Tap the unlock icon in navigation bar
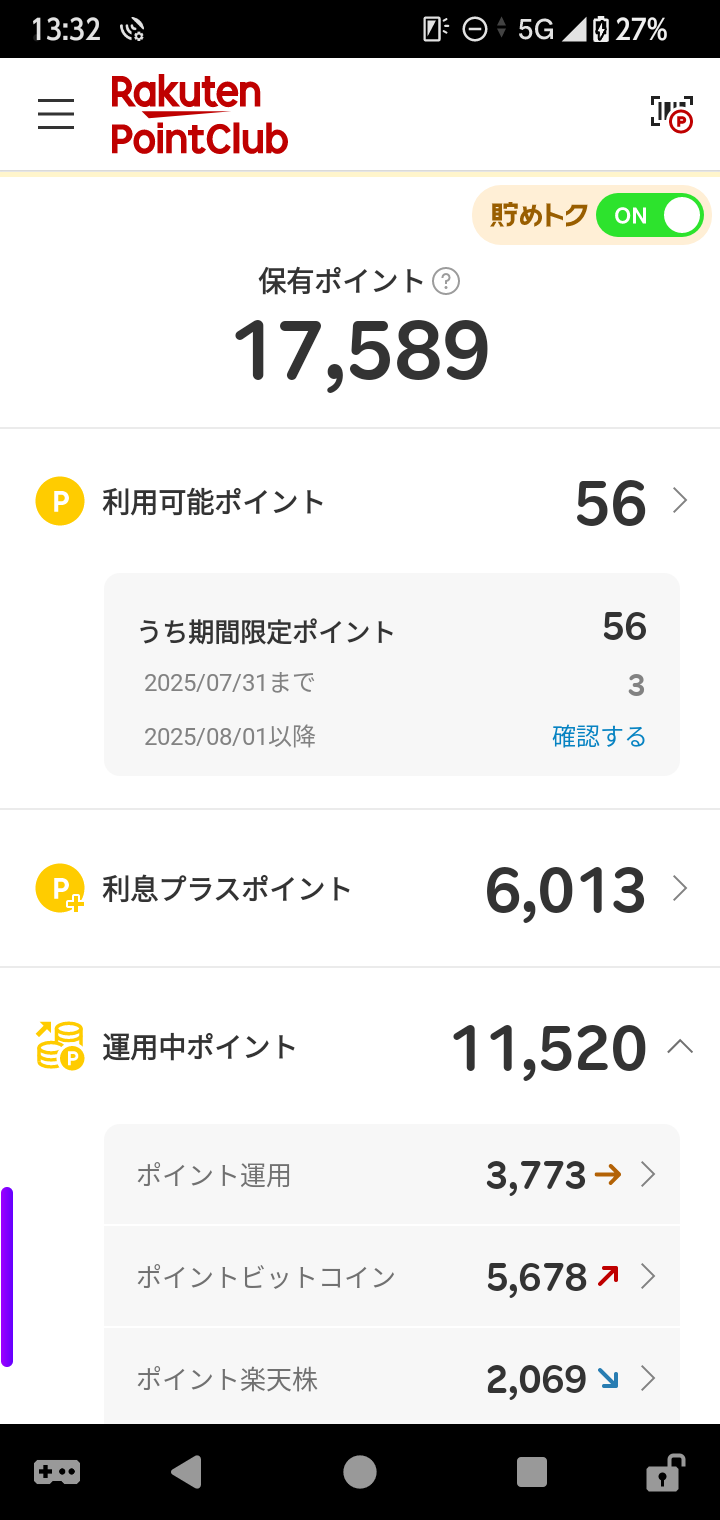The image size is (720, 1520). pos(664,1472)
